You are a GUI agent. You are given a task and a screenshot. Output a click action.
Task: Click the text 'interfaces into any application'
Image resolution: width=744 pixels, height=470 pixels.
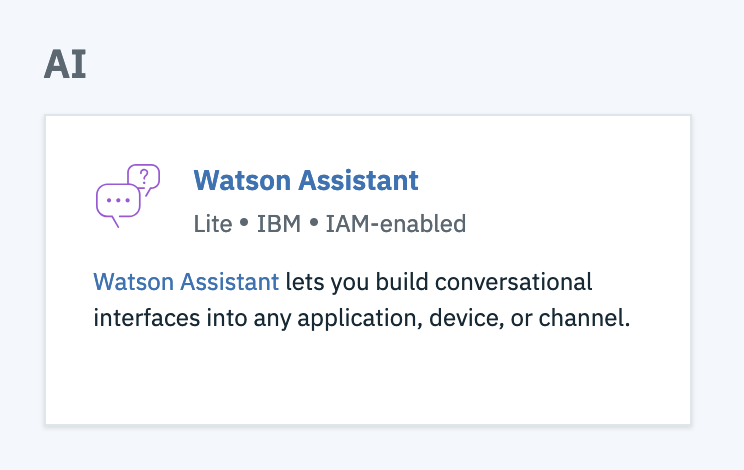tap(257, 318)
